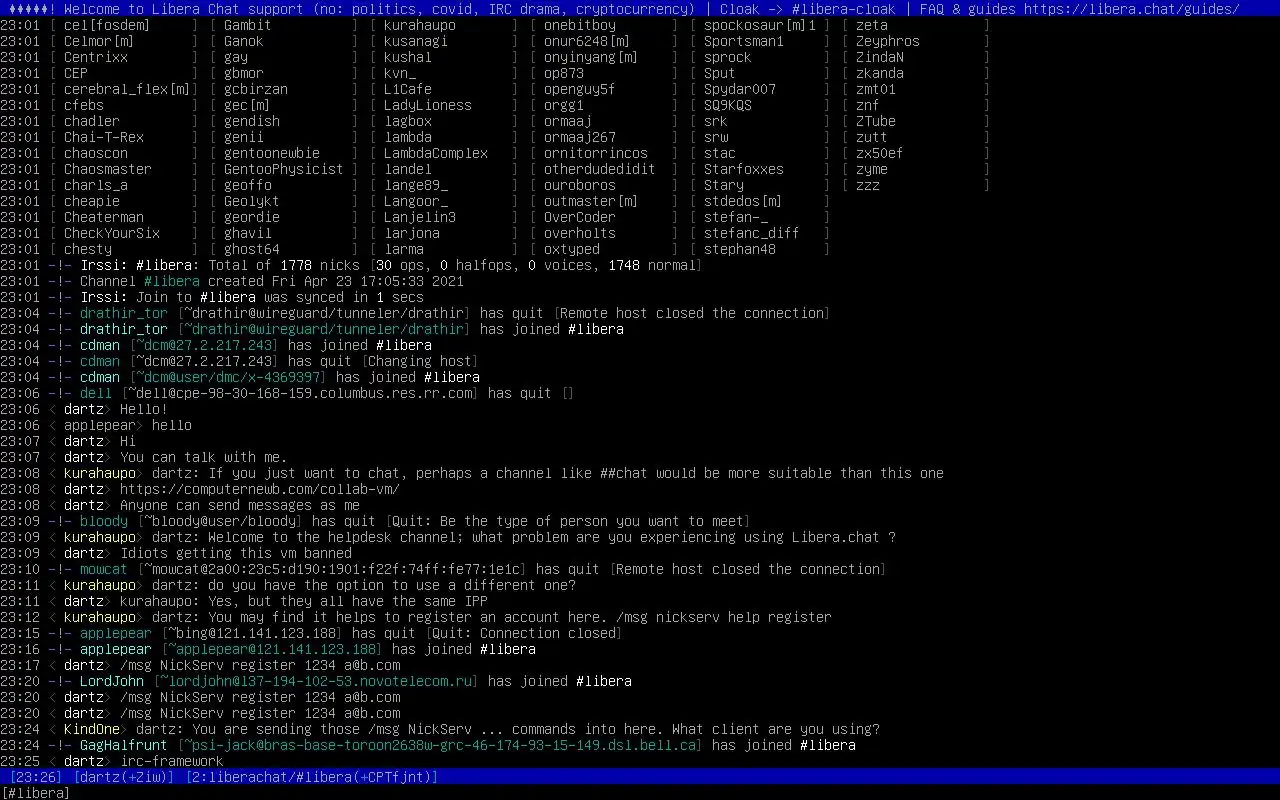Select nick ZTube in the names list

[x=876, y=121]
